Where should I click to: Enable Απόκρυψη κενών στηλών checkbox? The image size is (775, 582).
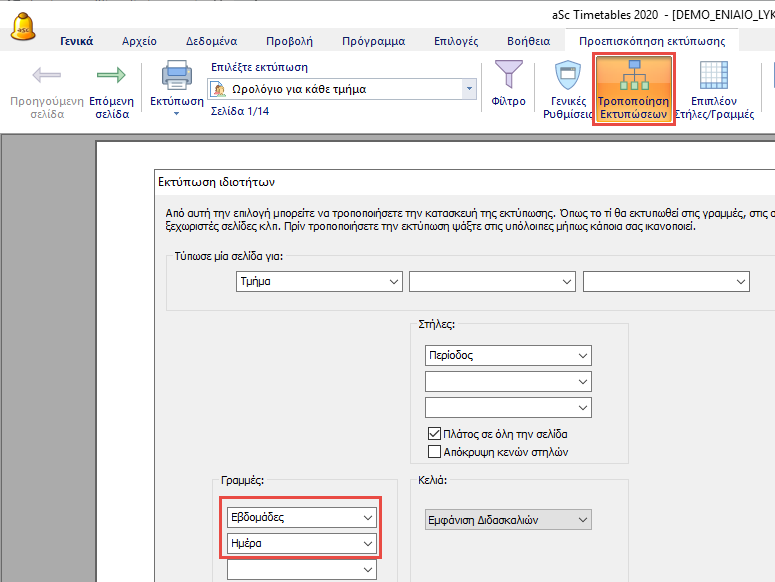click(x=434, y=451)
